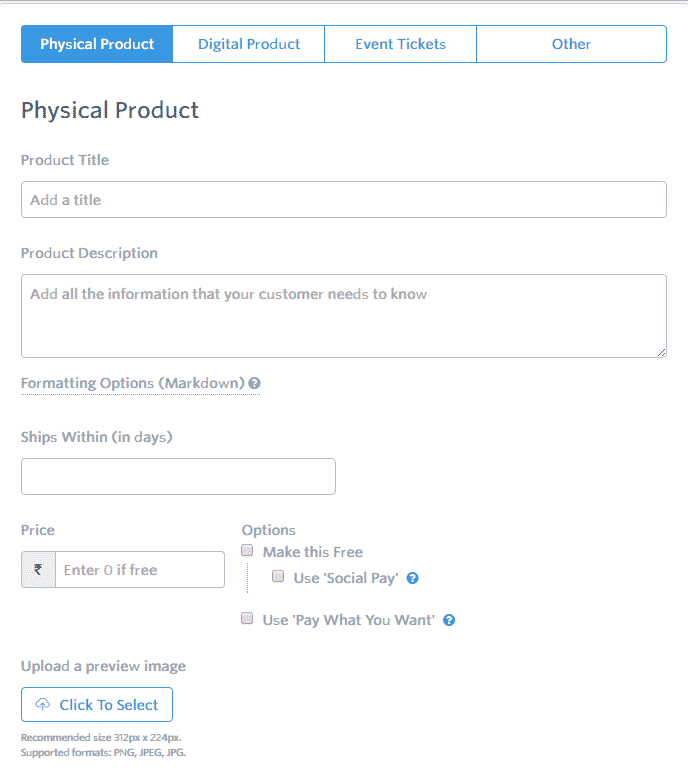
Task: Tick the Use 'Social Pay' checkbox
Action: click(x=278, y=576)
